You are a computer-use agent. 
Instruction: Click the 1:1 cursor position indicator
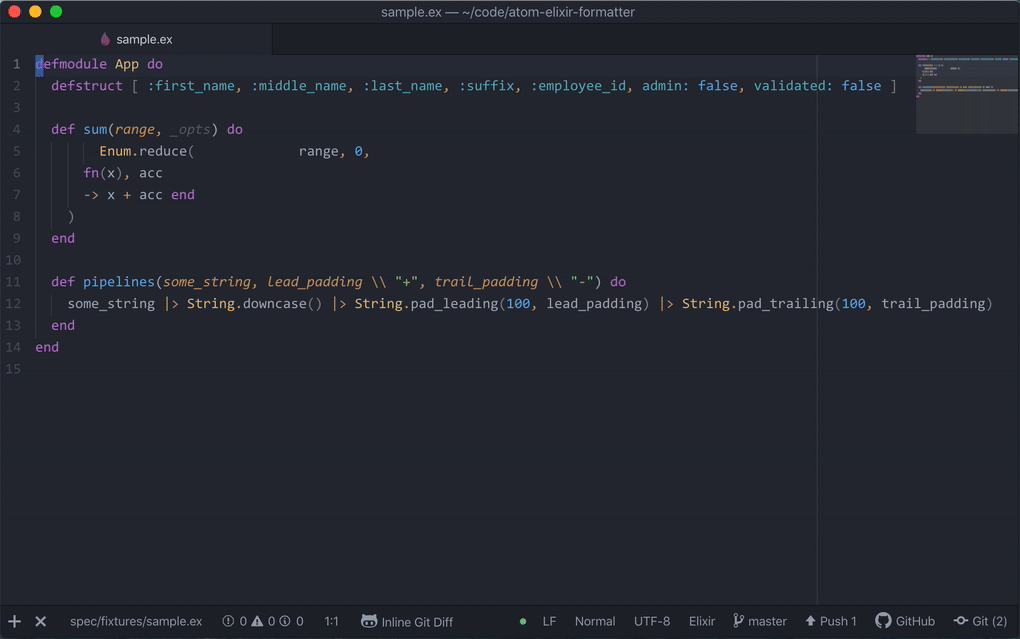pos(331,621)
